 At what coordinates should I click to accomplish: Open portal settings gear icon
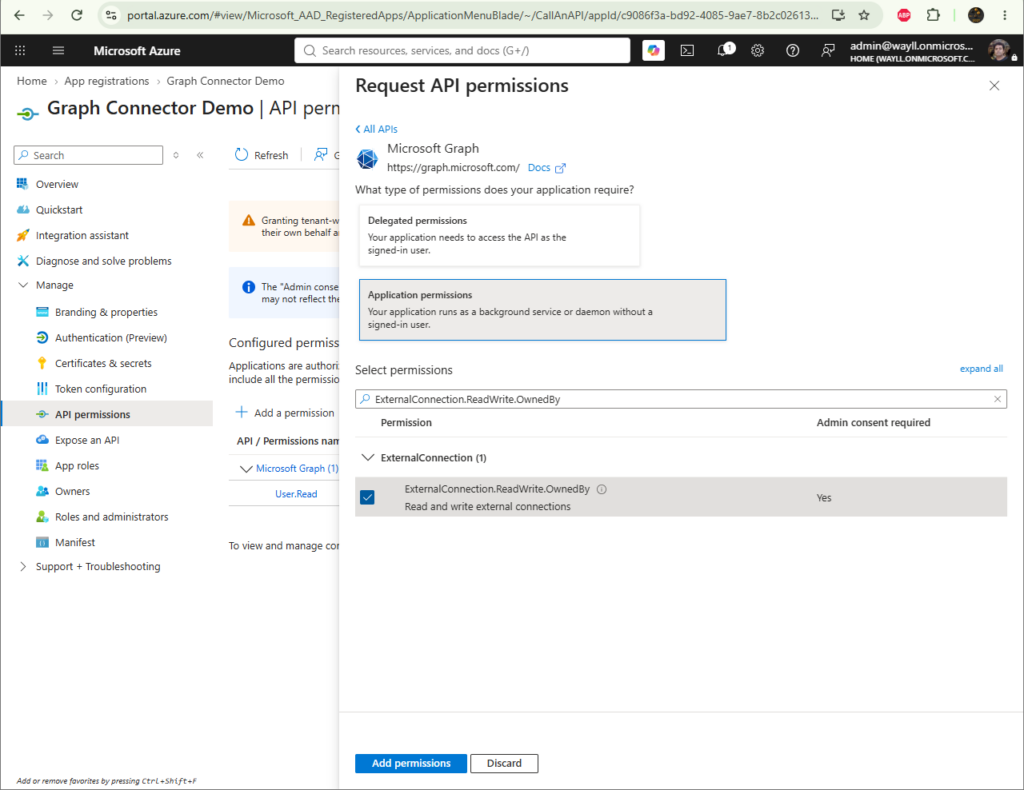coord(758,50)
